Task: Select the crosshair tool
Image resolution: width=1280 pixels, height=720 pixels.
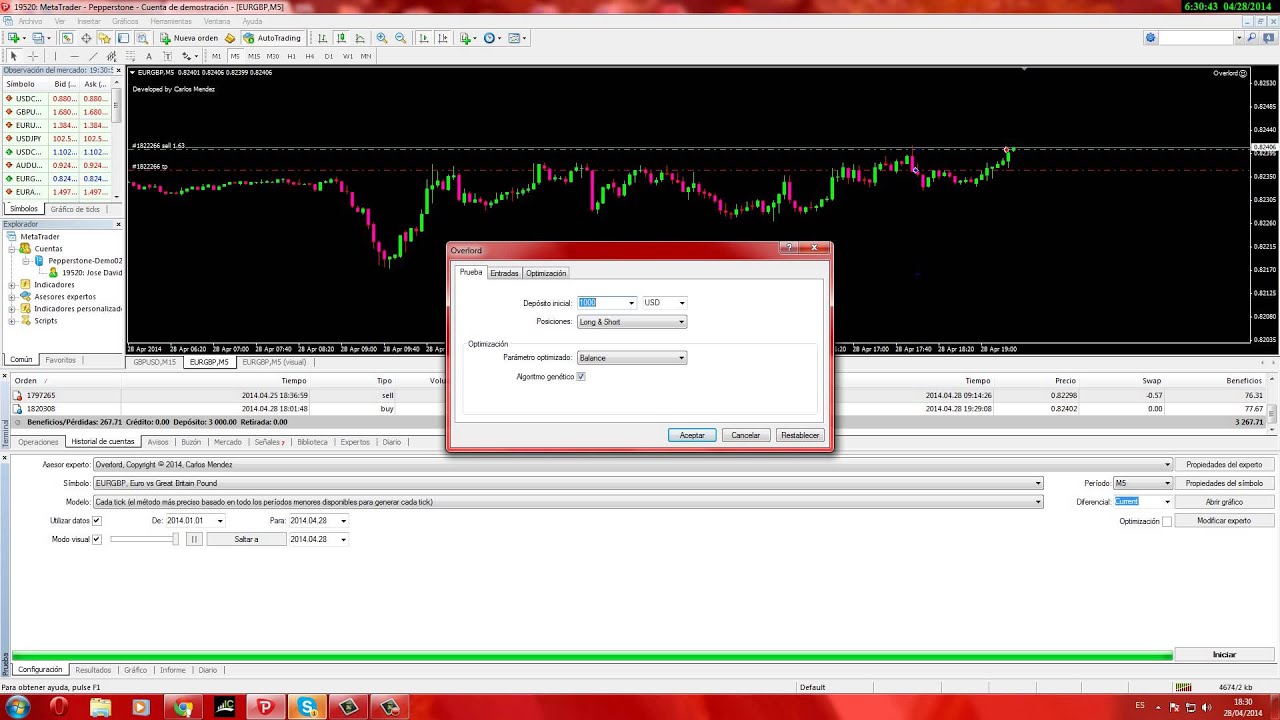Action: point(32,56)
